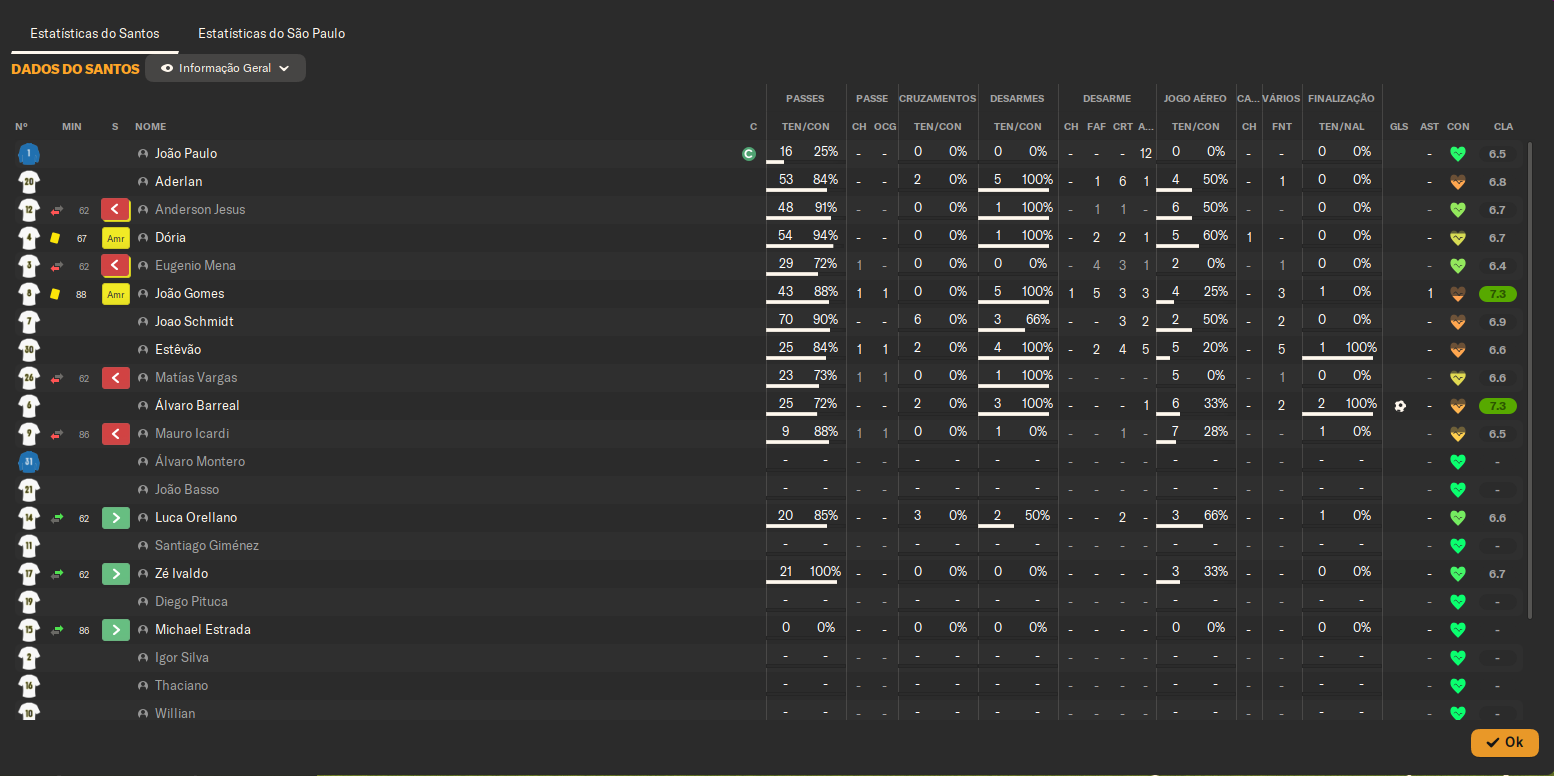Click Aderlan's orange condition heart
The width and height of the screenshot is (1554, 776).
point(1458,182)
